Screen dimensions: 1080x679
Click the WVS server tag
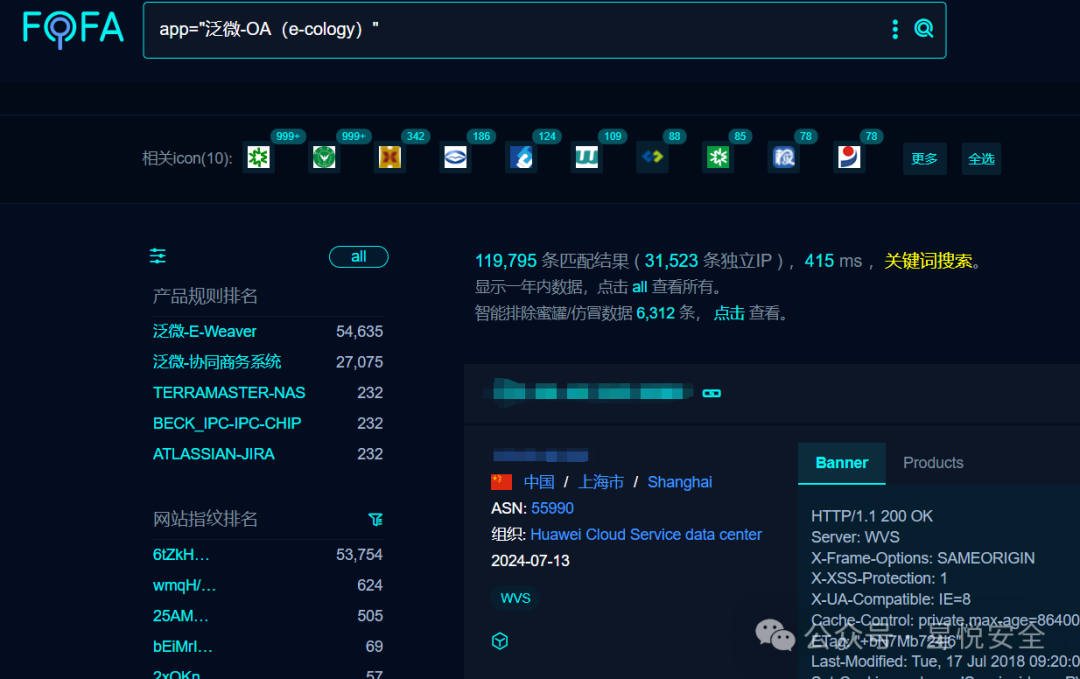(515, 598)
